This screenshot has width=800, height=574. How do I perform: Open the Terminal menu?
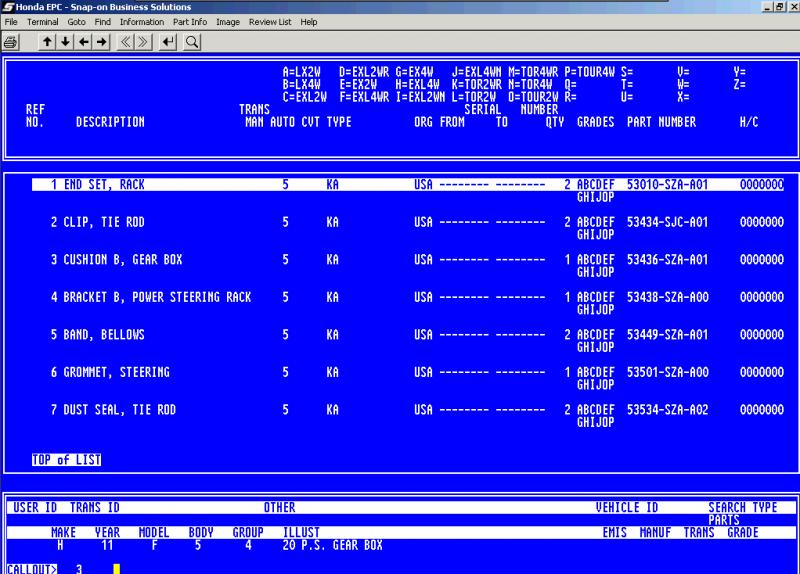pyautogui.click(x=43, y=22)
